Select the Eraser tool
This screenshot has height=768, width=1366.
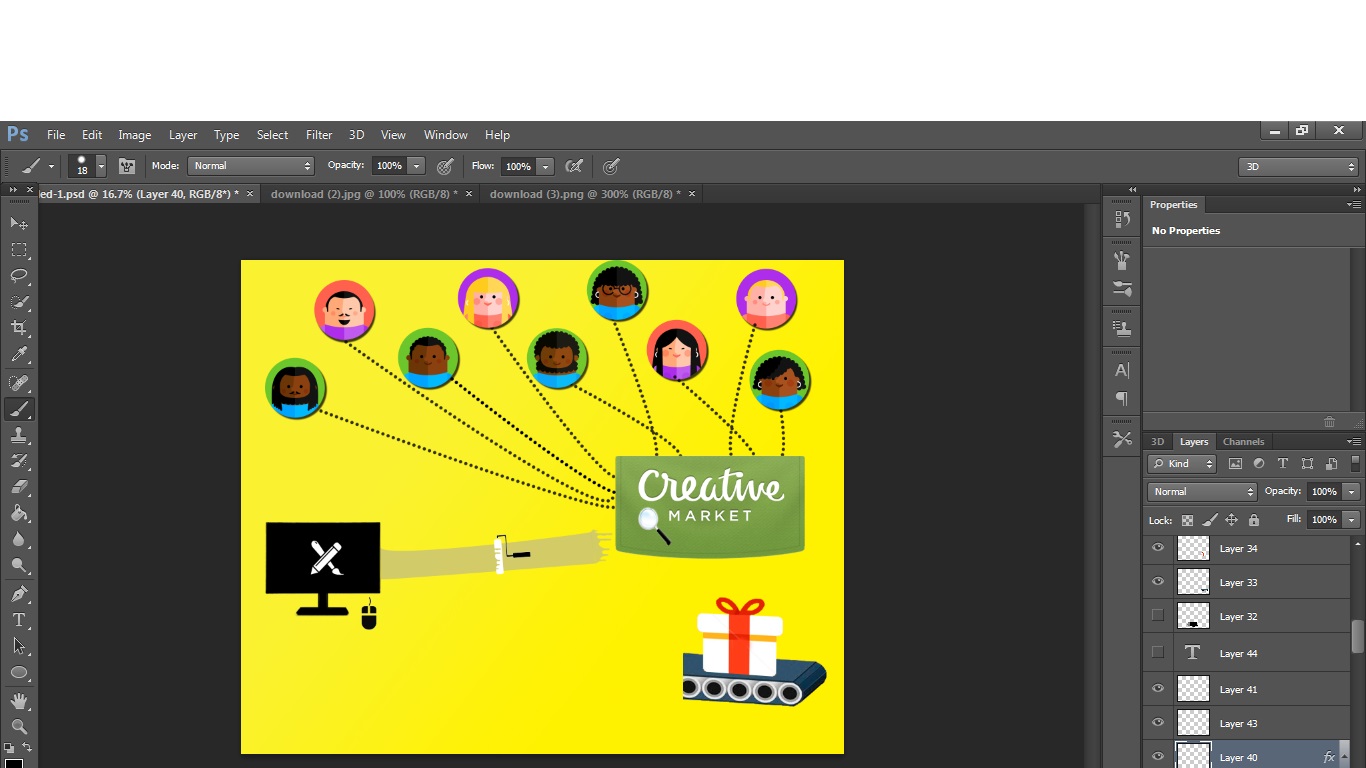point(19,487)
